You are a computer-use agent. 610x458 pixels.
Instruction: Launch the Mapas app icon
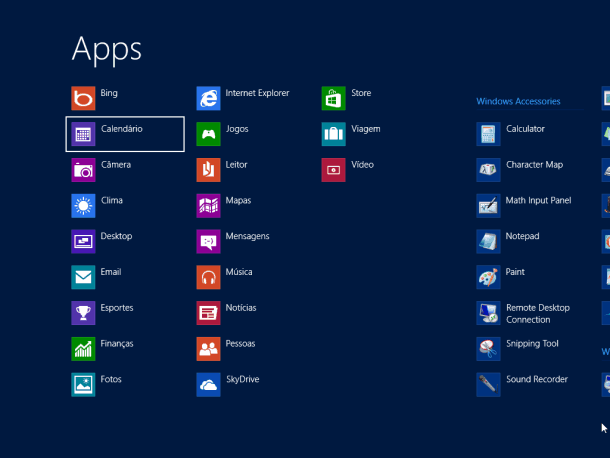pyautogui.click(x=209, y=205)
